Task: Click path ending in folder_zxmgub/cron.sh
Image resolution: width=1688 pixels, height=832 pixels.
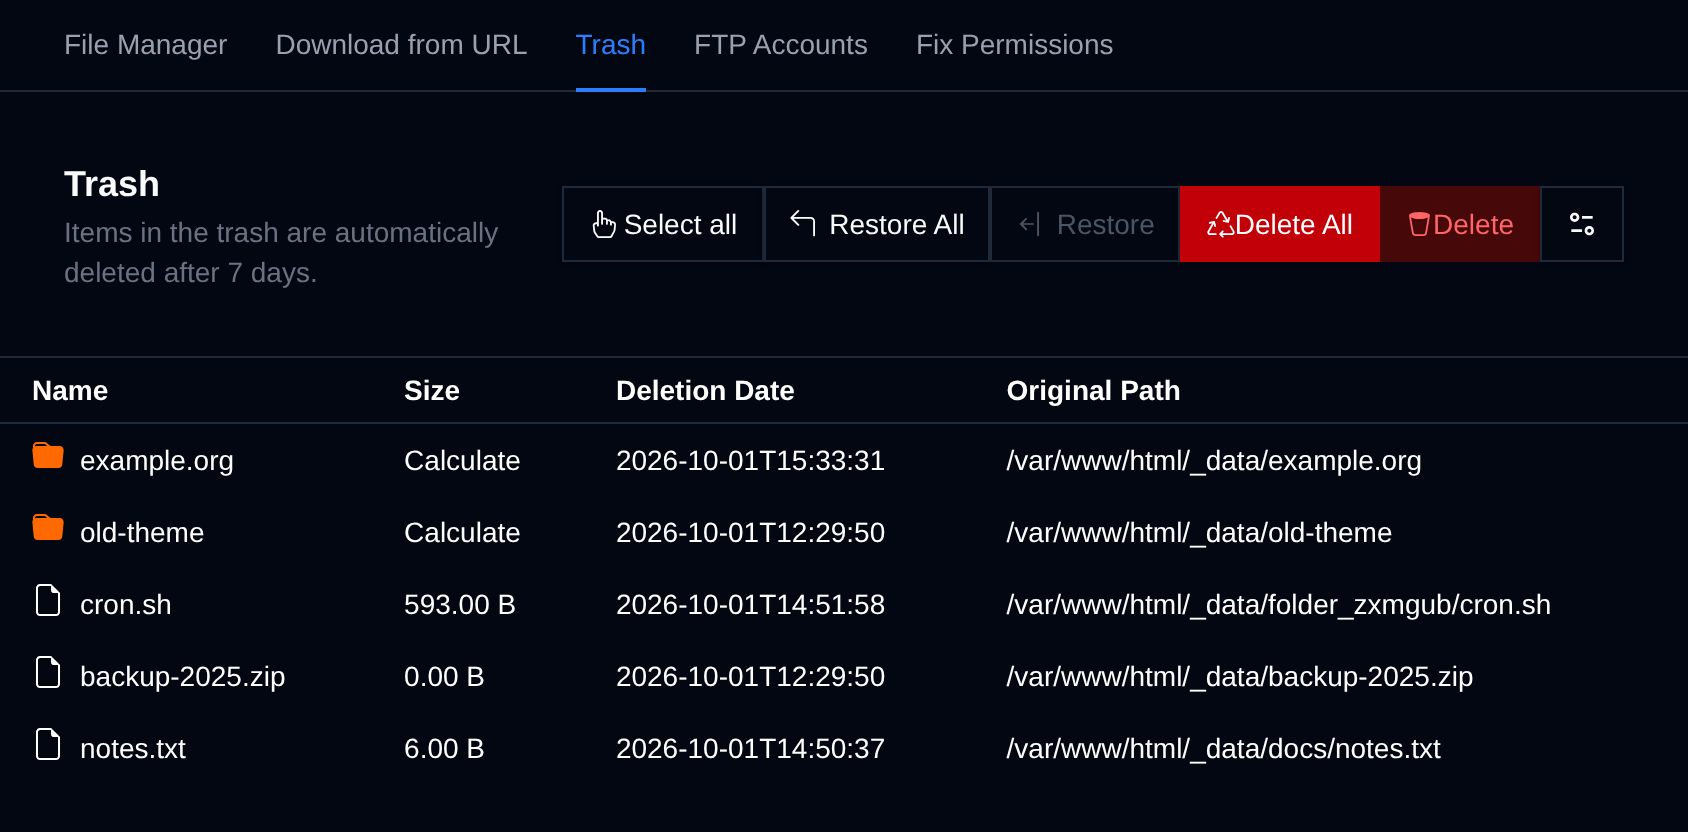Action: (x=1279, y=604)
